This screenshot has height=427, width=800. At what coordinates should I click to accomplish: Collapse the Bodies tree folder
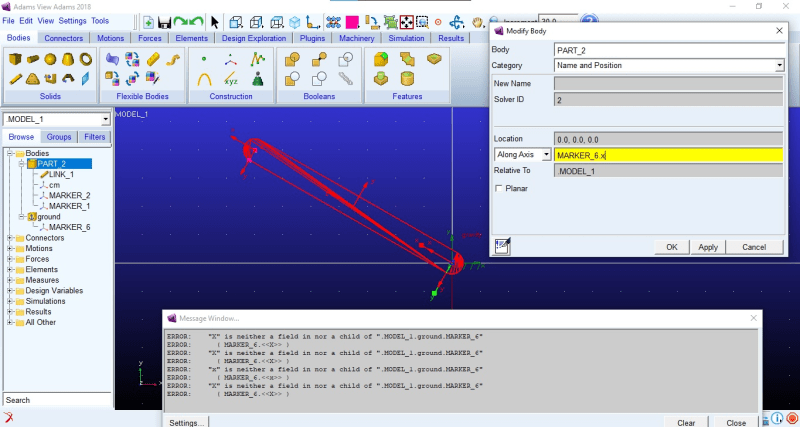click(10, 154)
